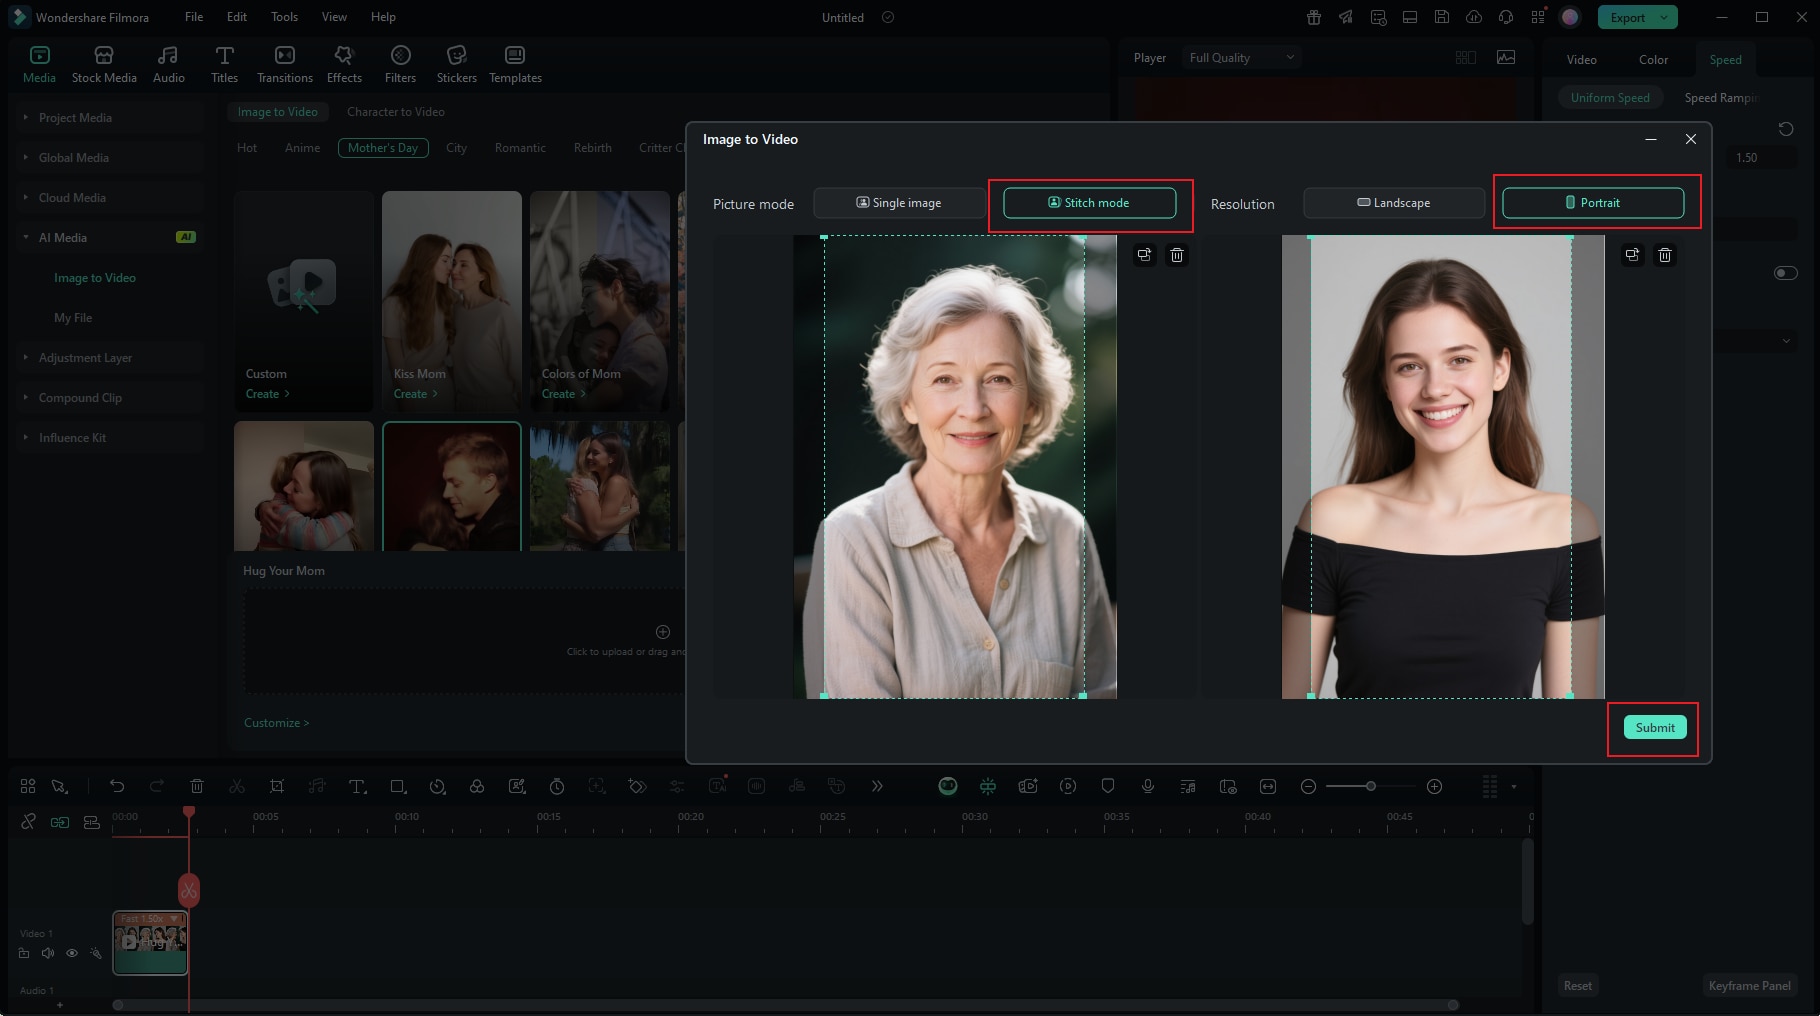Expand Global Media tree item

click(x=26, y=158)
